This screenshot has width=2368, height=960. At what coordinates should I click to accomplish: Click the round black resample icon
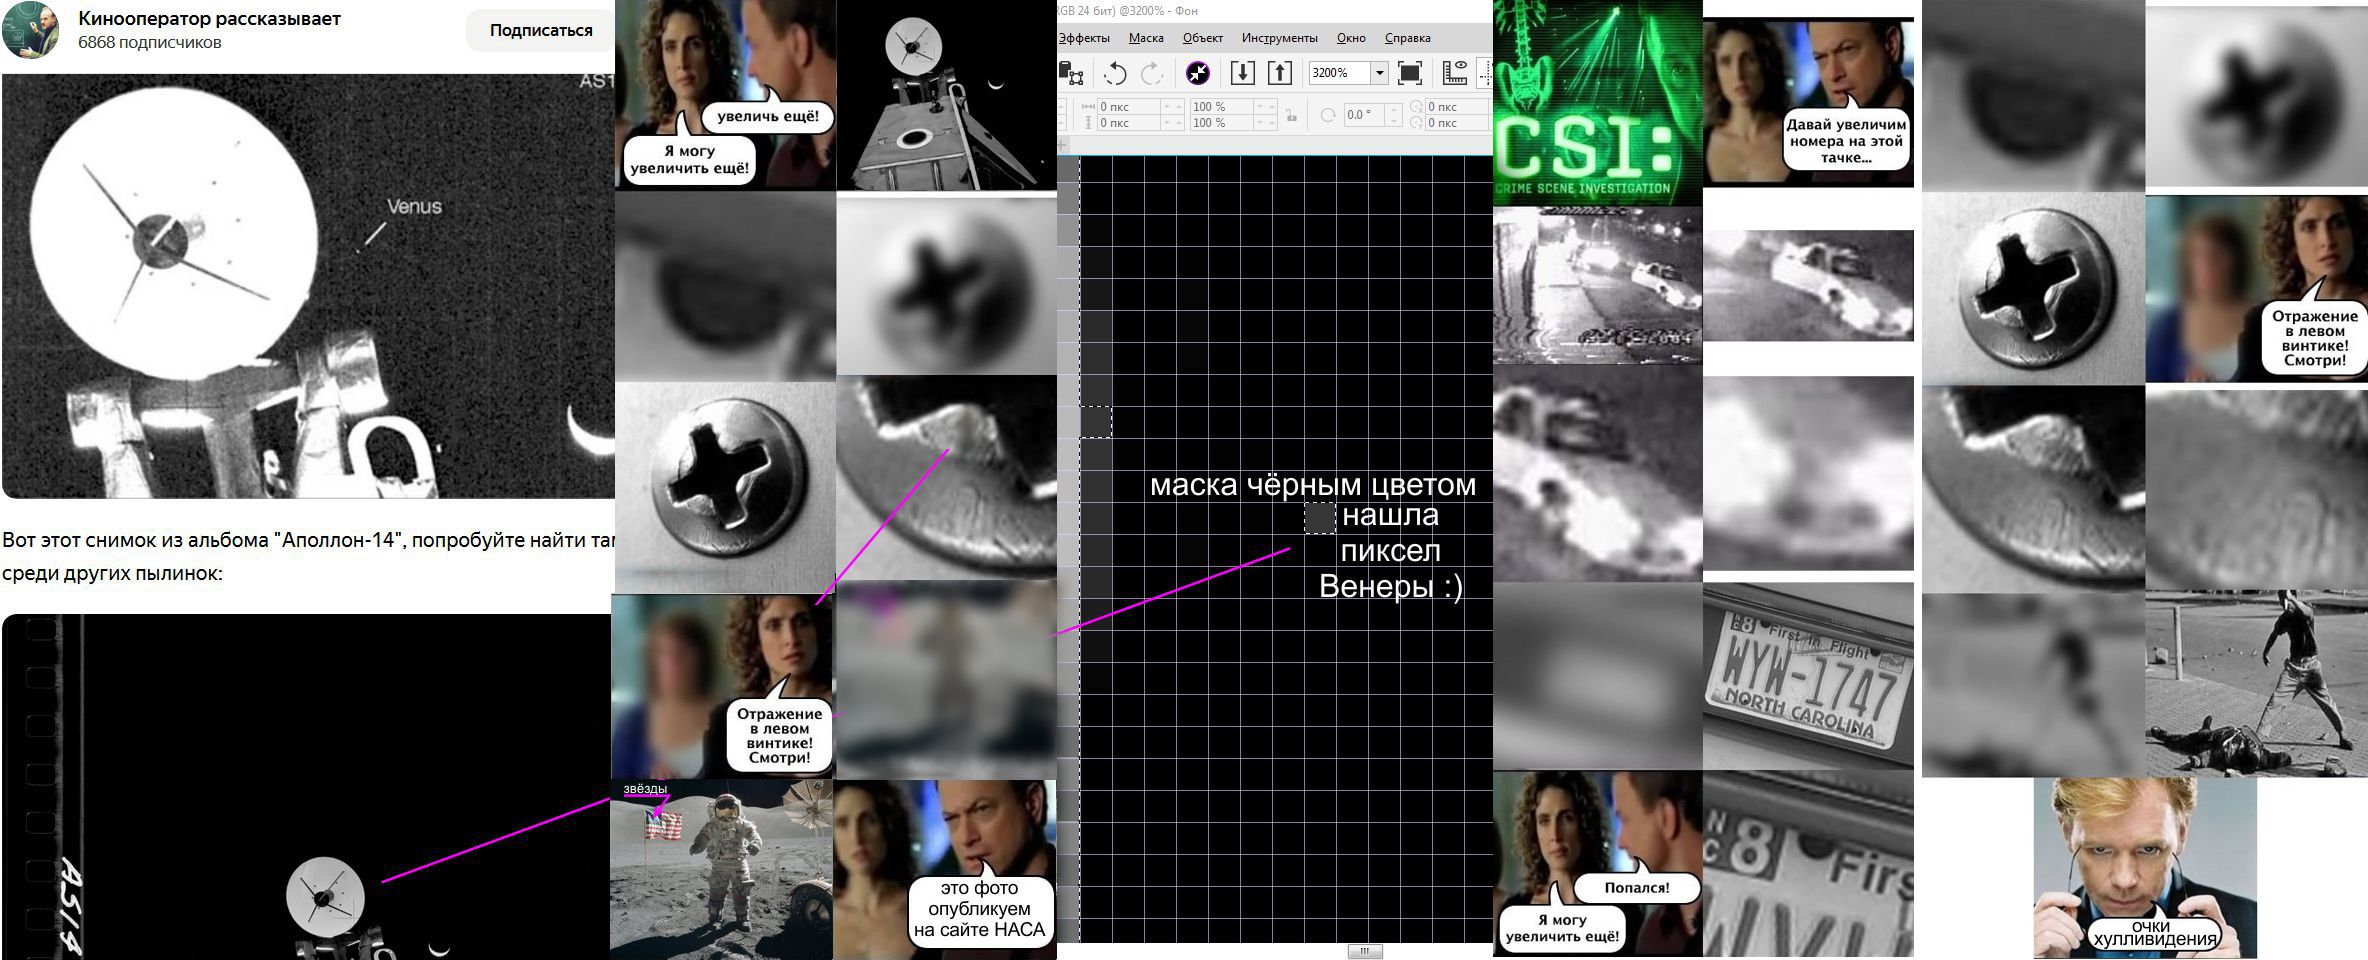1197,73
